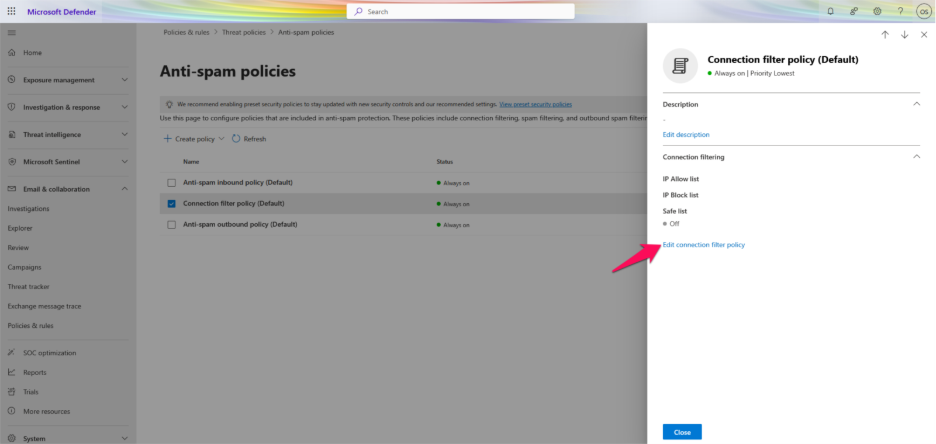936x444 pixels.
Task: Click the help question mark icon
Action: [x=900, y=11]
